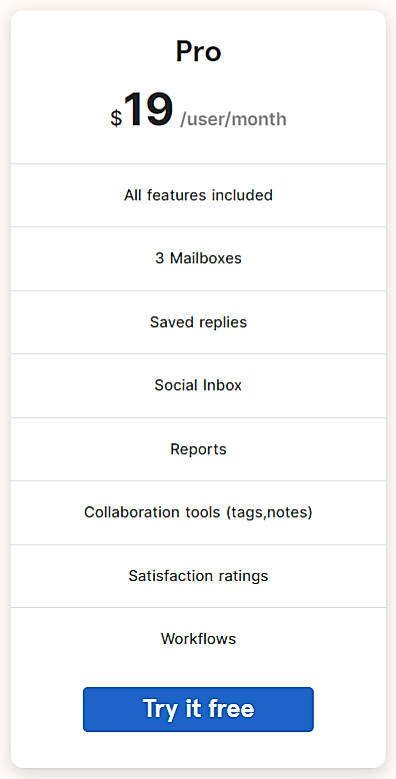Select the All features included row
Screen dimensions: 396x779
tap(198, 195)
